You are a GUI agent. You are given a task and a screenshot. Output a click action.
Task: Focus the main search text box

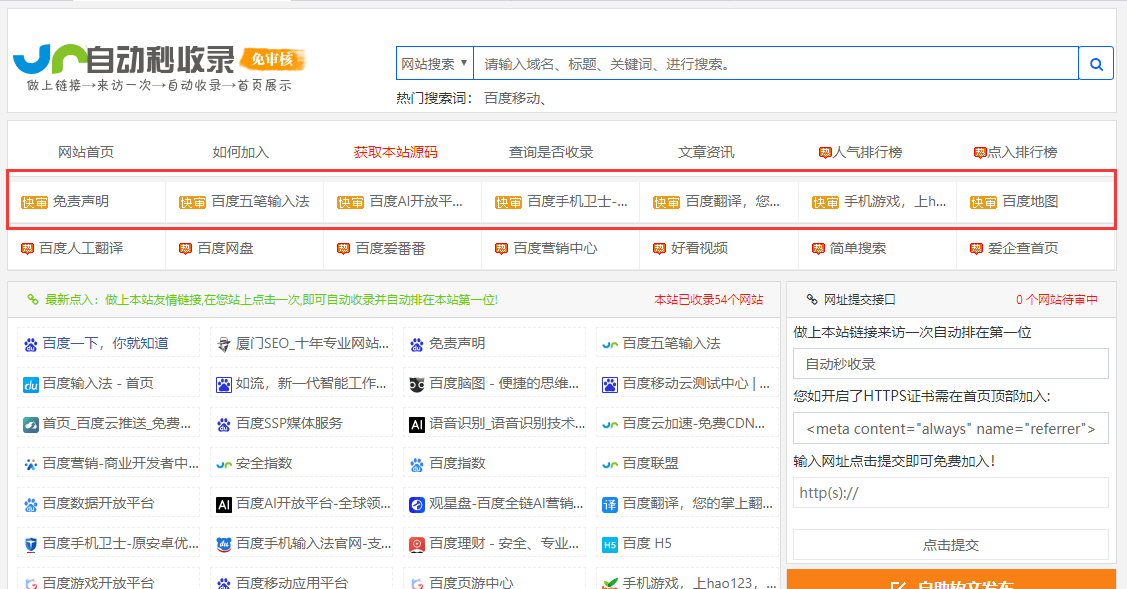(x=775, y=64)
